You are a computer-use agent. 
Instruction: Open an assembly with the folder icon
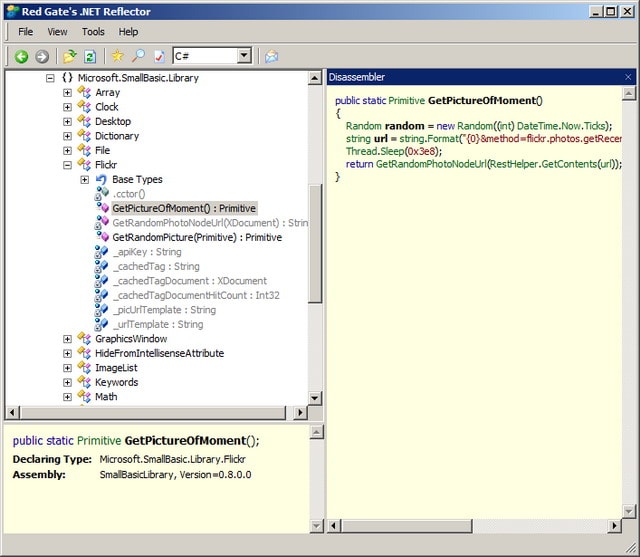click(70, 56)
